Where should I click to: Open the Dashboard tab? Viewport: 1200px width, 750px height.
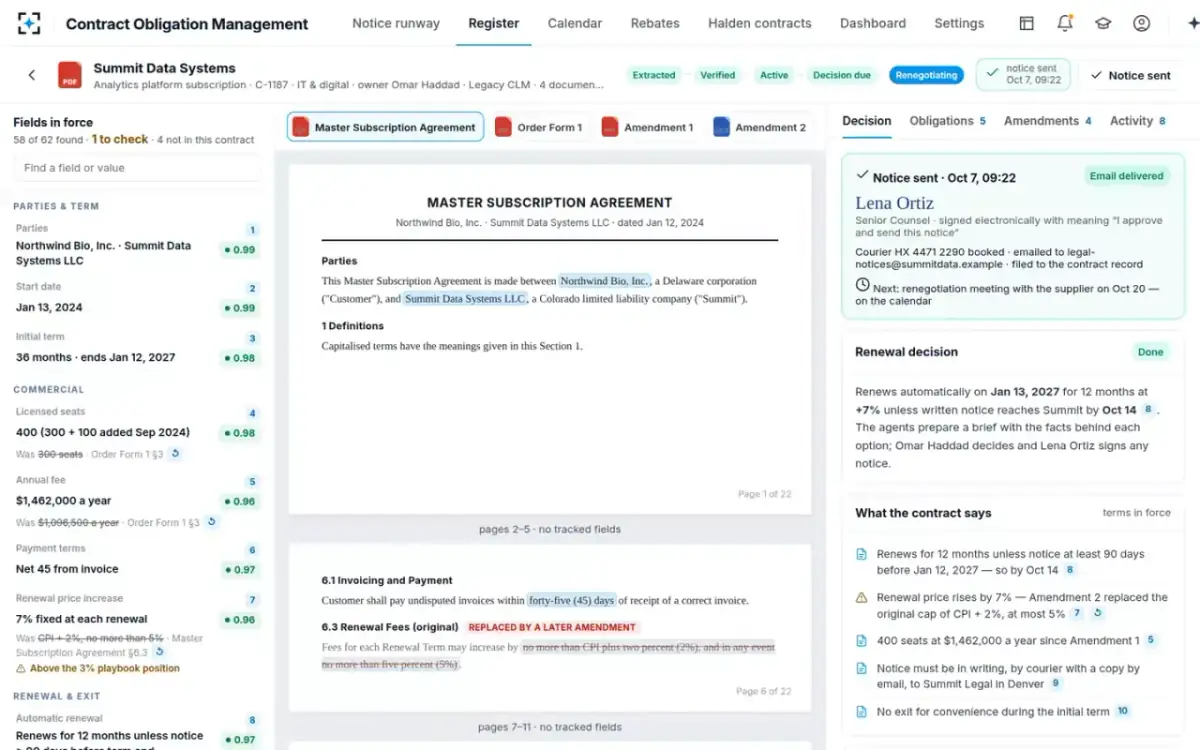tap(873, 23)
